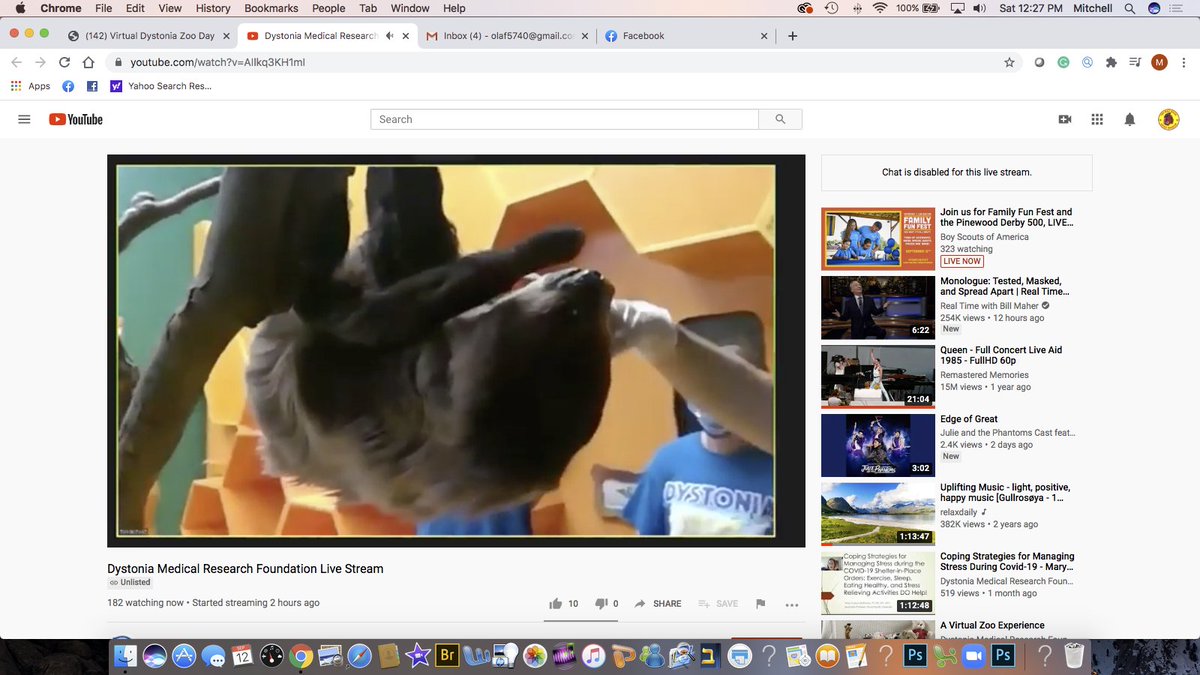Open the People menu
The height and width of the screenshot is (675, 1200).
[328, 8]
